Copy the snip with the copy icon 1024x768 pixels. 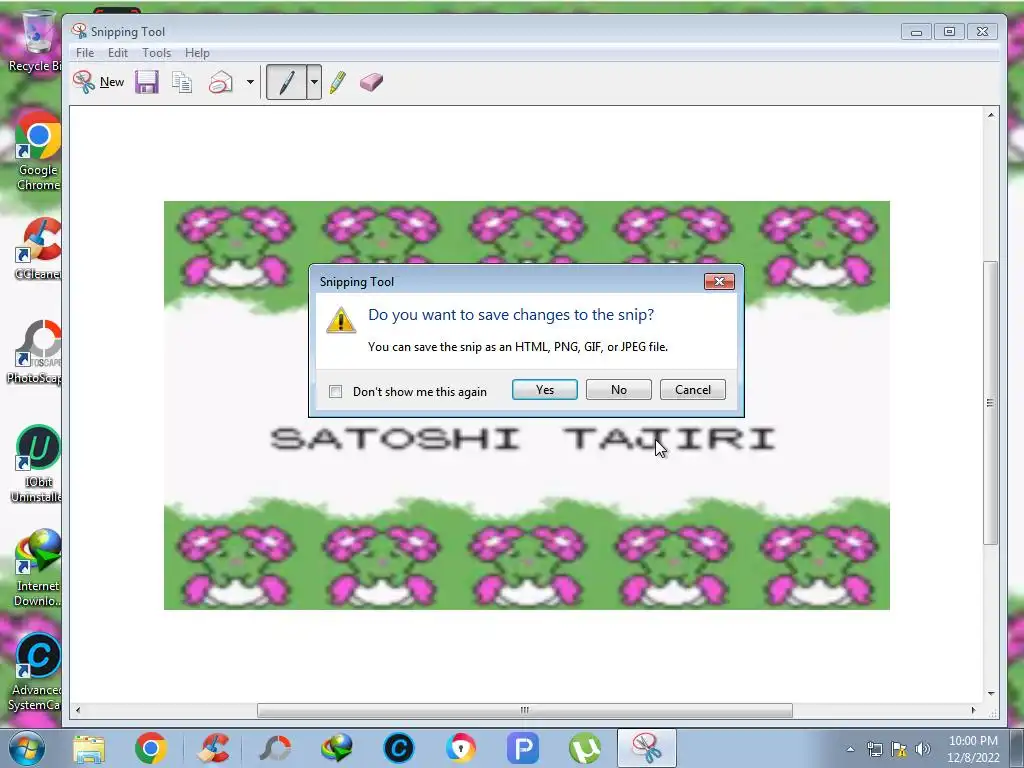pos(182,82)
